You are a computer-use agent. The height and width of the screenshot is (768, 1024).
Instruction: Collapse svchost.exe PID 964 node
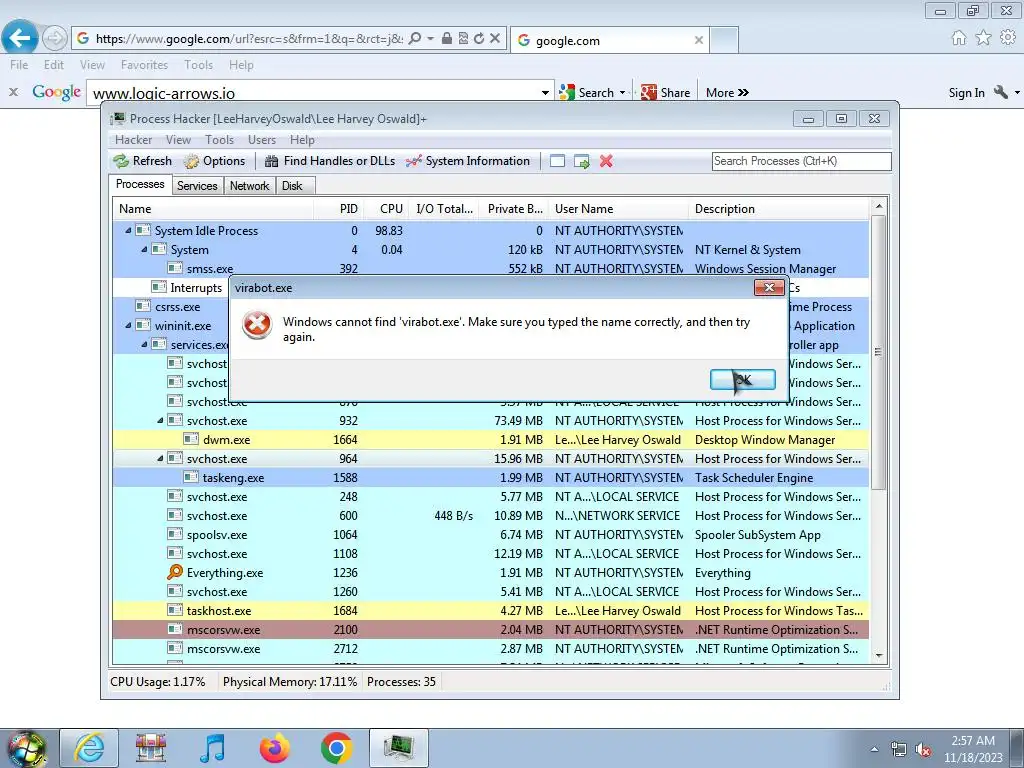click(x=160, y=458)
